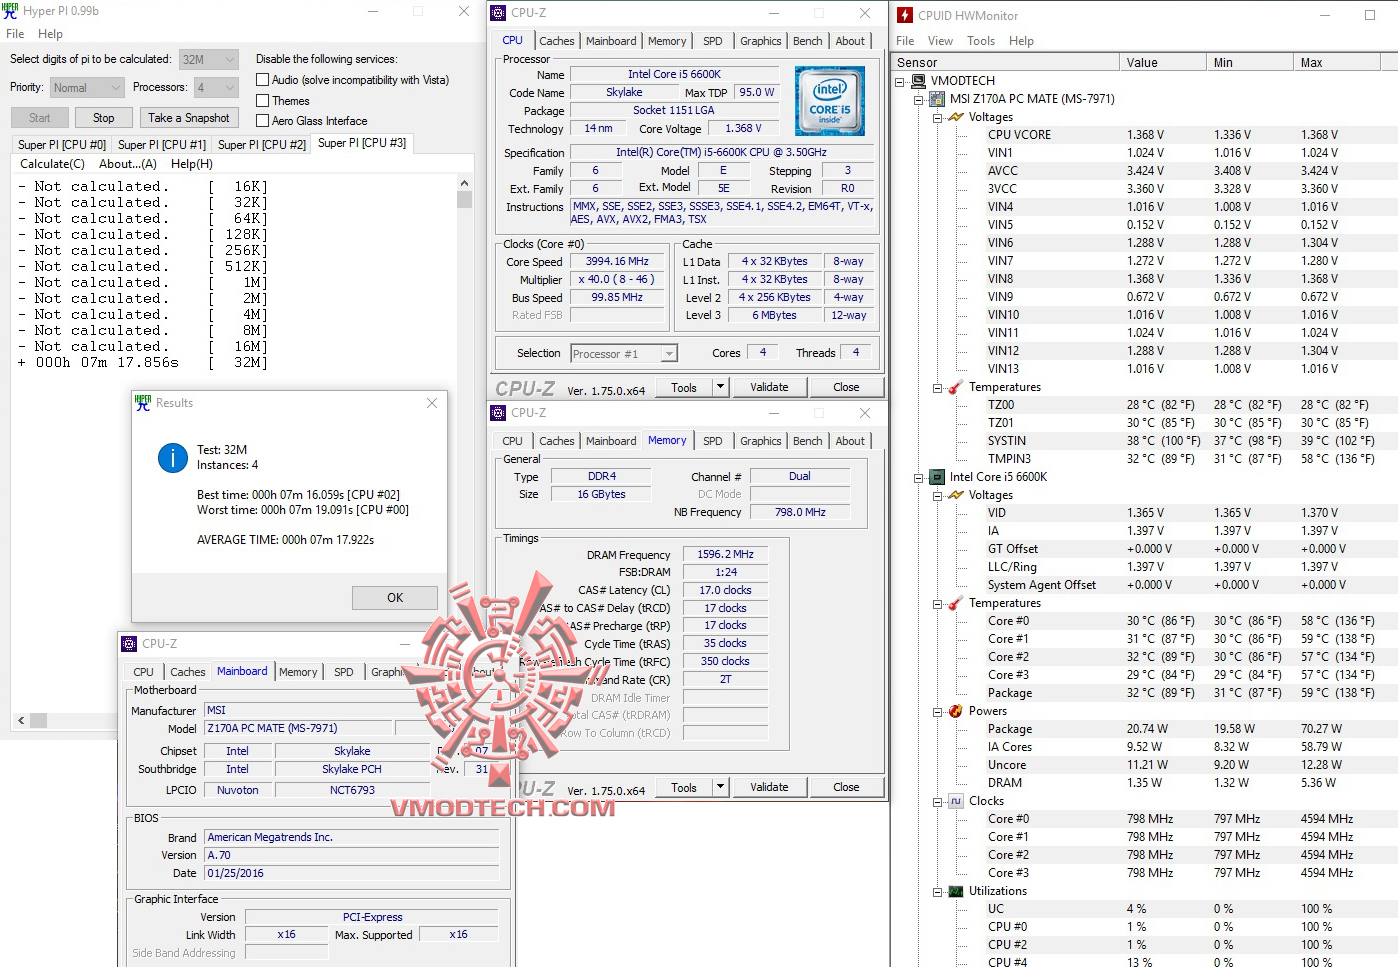Collapse the Intel Core i5 6600K node
Viewport: 1398px width, 967px height.
click(919, 477)
